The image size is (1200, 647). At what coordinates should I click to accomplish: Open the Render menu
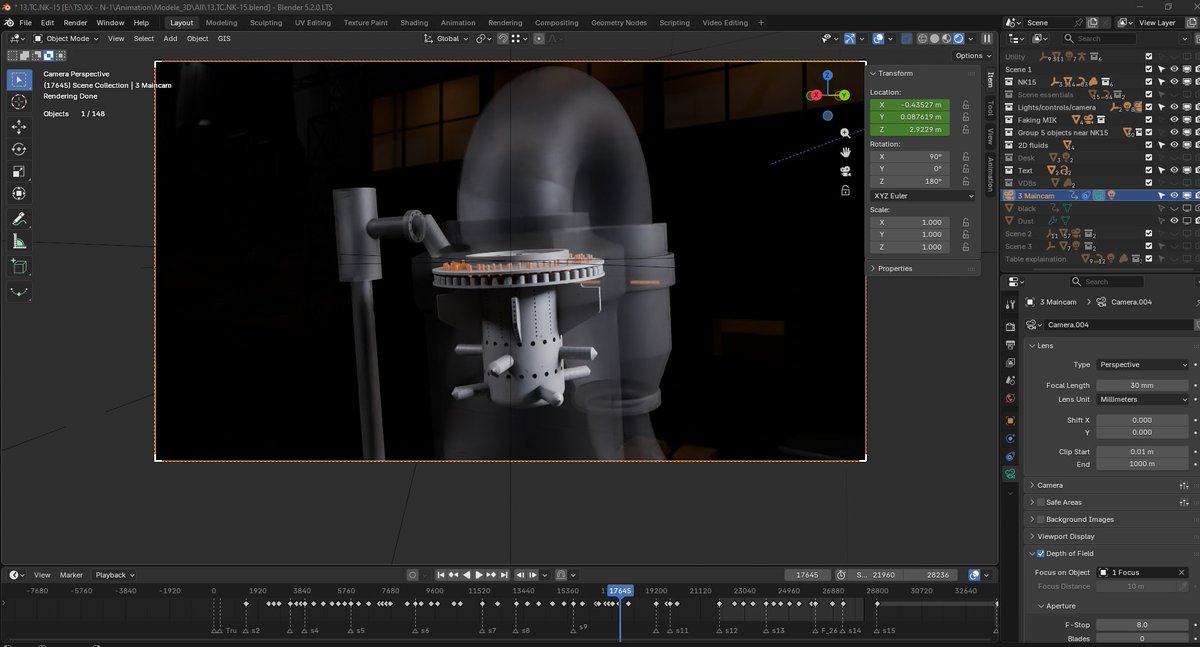click(75, 22)
